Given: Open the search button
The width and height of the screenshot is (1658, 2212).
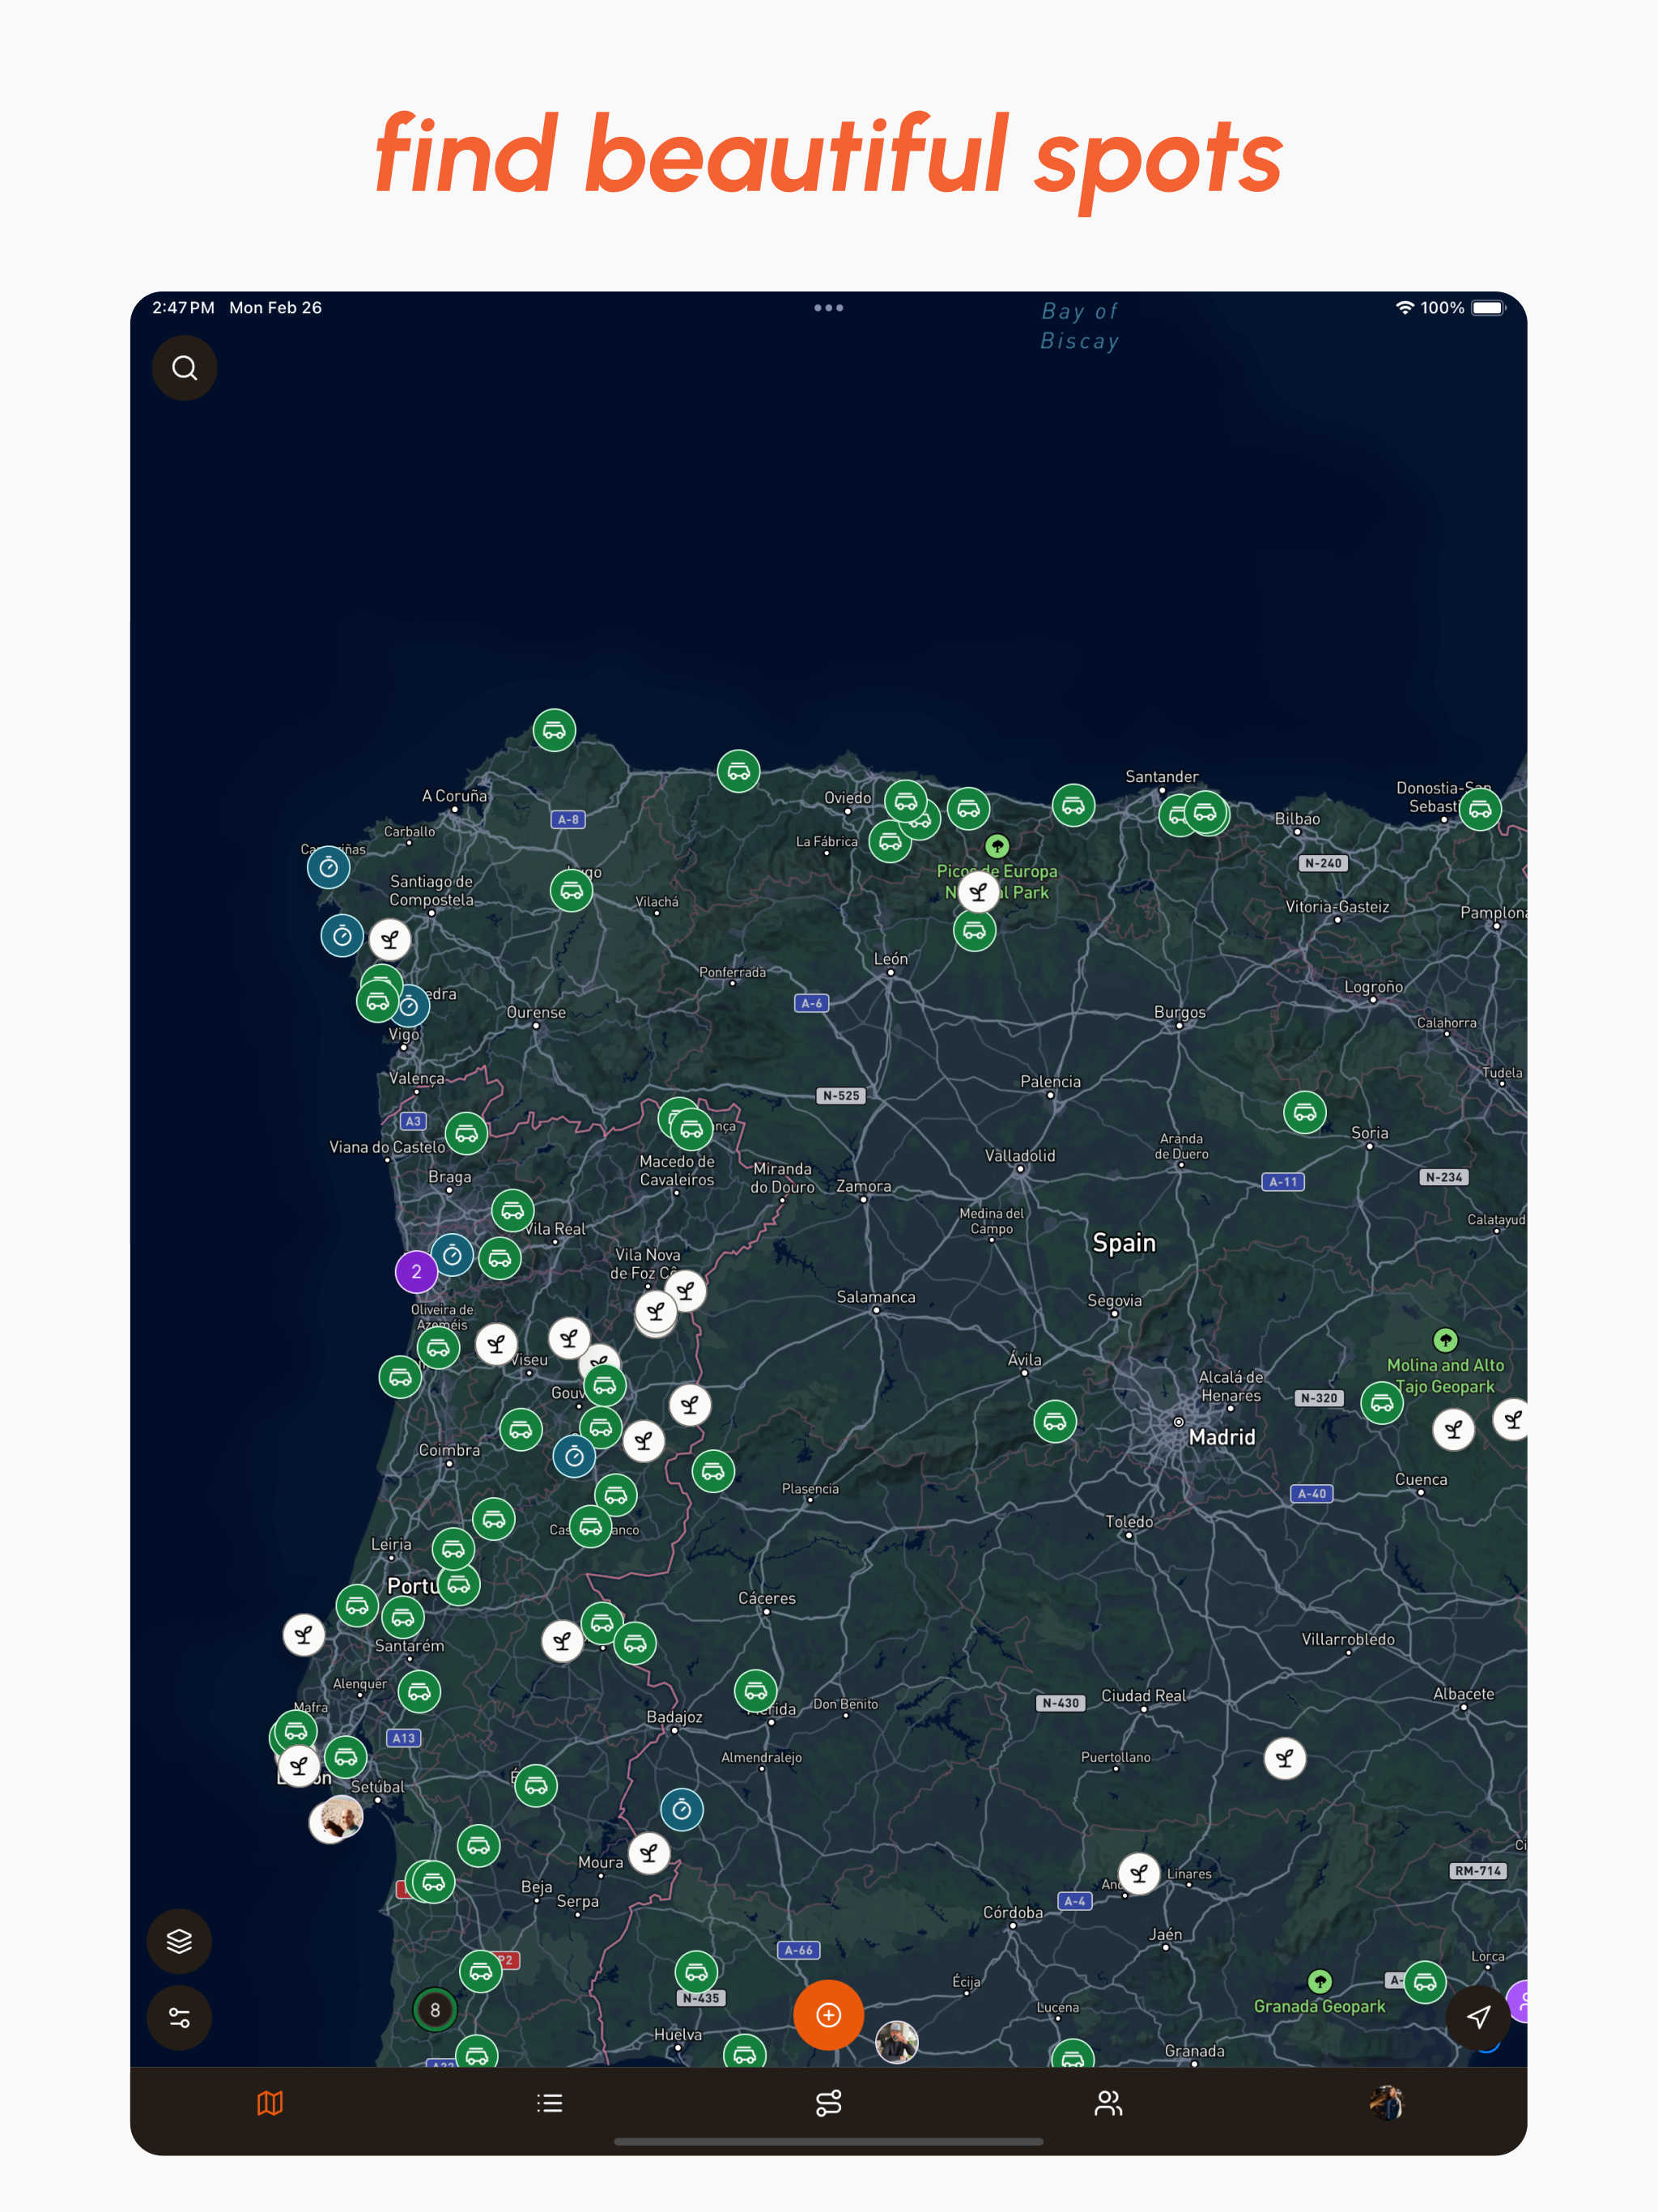Looking at the screenshot, I should (184, 368).
